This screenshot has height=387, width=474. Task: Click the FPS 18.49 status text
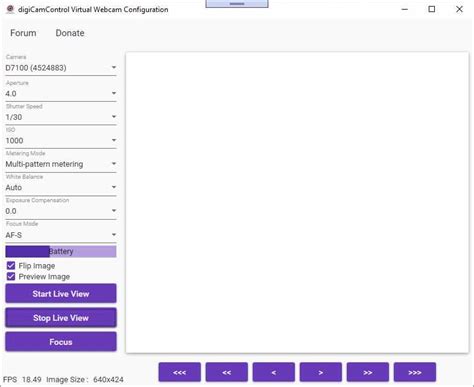(22, 379)
